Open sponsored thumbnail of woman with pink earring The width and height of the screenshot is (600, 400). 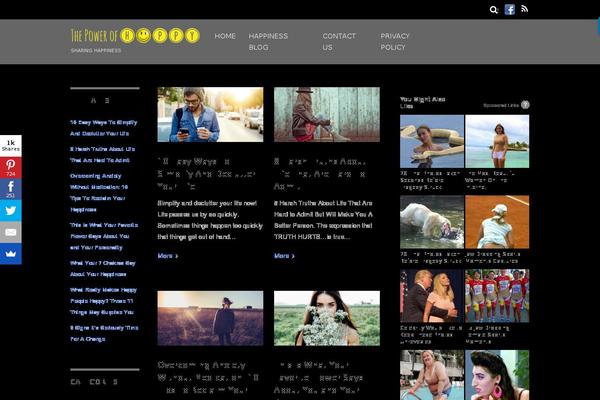pos(497,375)
